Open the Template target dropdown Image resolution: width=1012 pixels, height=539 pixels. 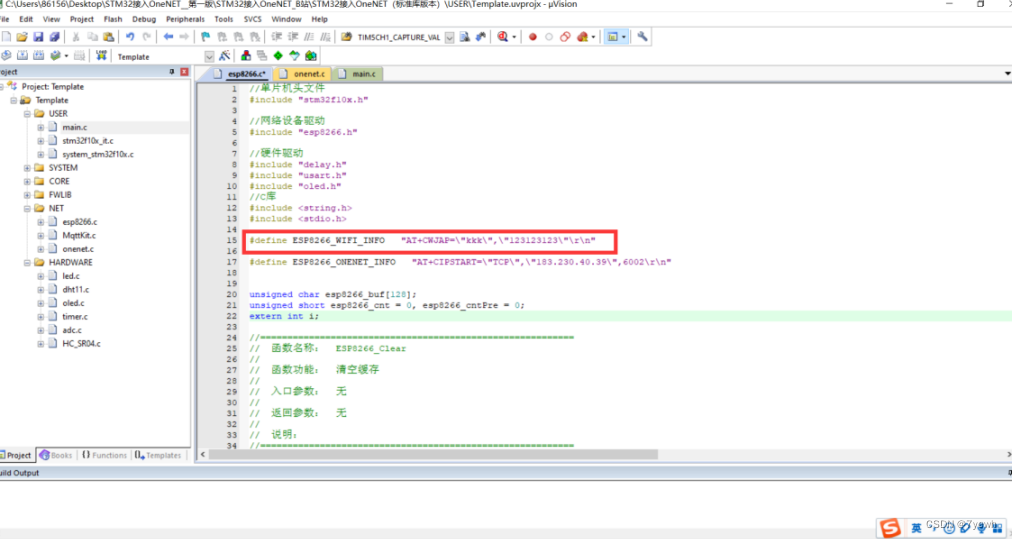pos(209,57)
